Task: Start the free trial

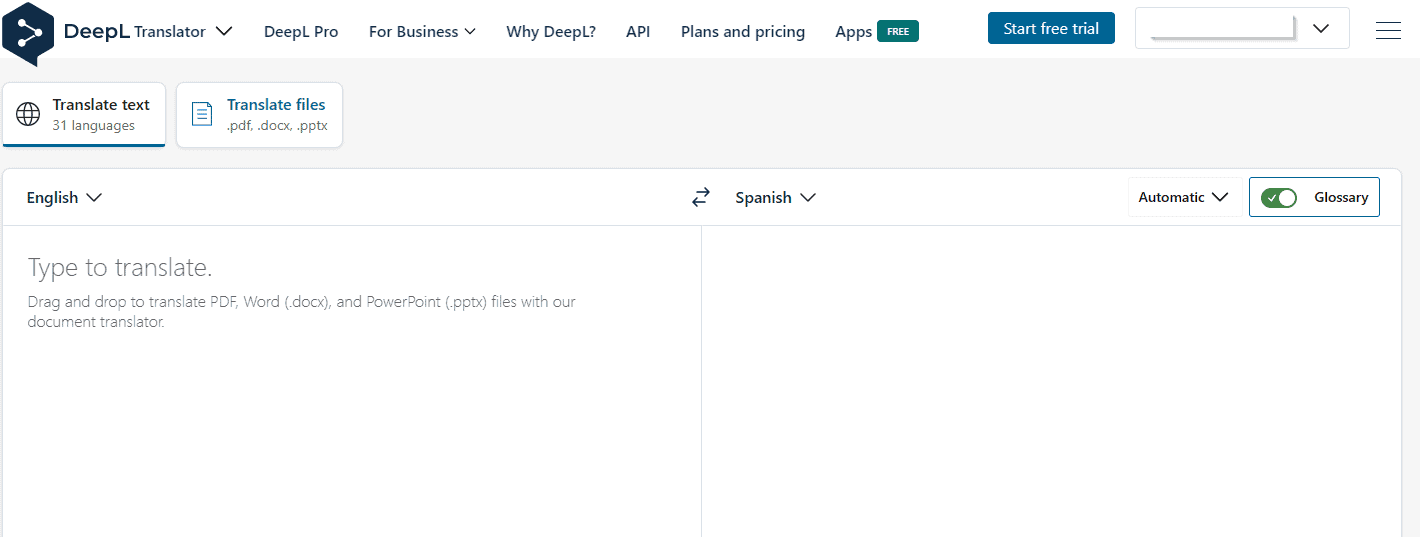Action: tap(1051, 28)
